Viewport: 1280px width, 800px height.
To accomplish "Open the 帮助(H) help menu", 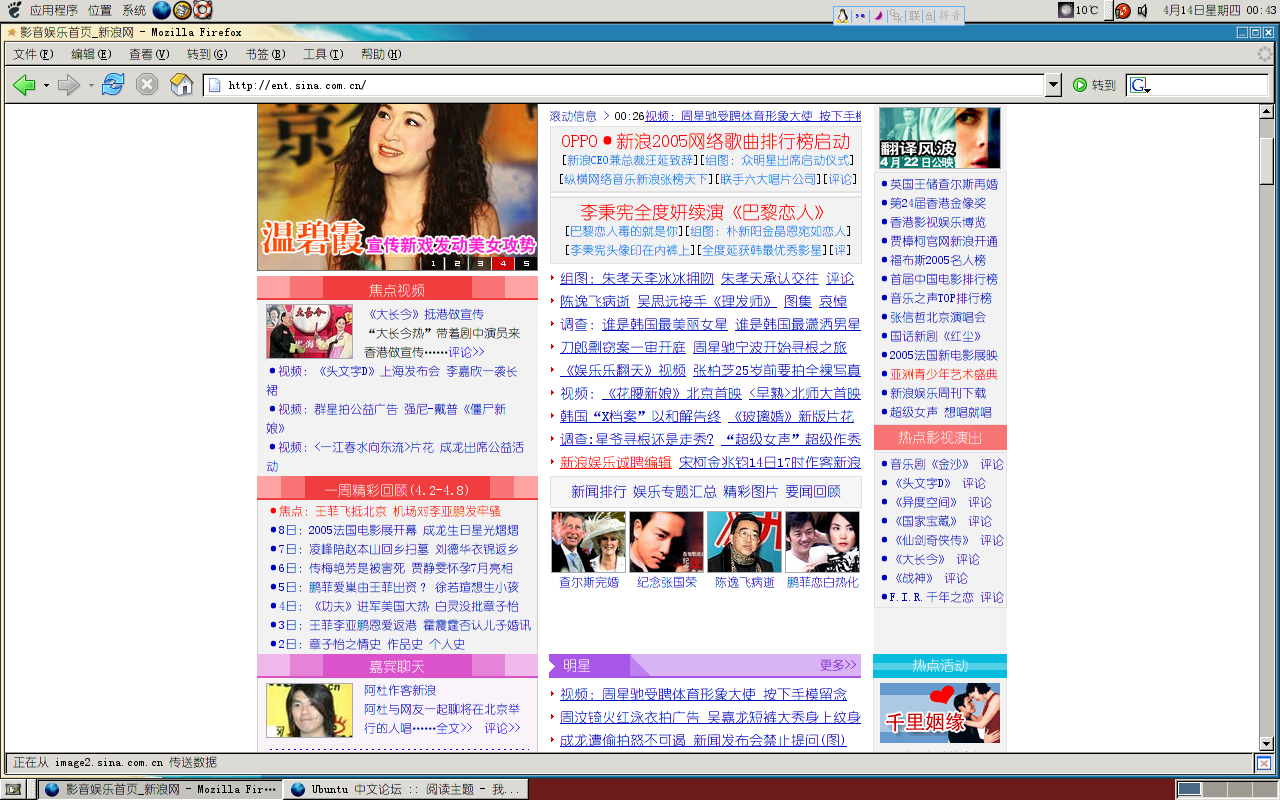I will (381, 54).
